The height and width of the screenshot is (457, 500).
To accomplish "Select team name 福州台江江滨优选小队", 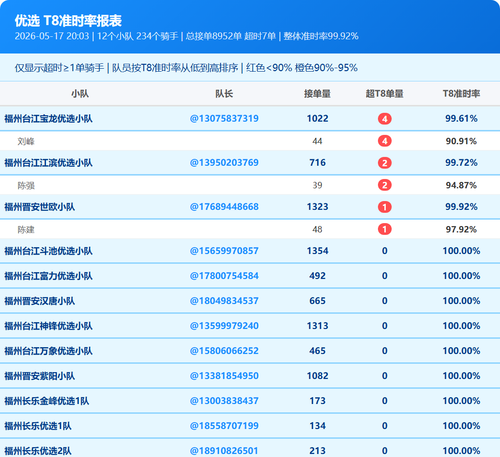I will point(48,163).
